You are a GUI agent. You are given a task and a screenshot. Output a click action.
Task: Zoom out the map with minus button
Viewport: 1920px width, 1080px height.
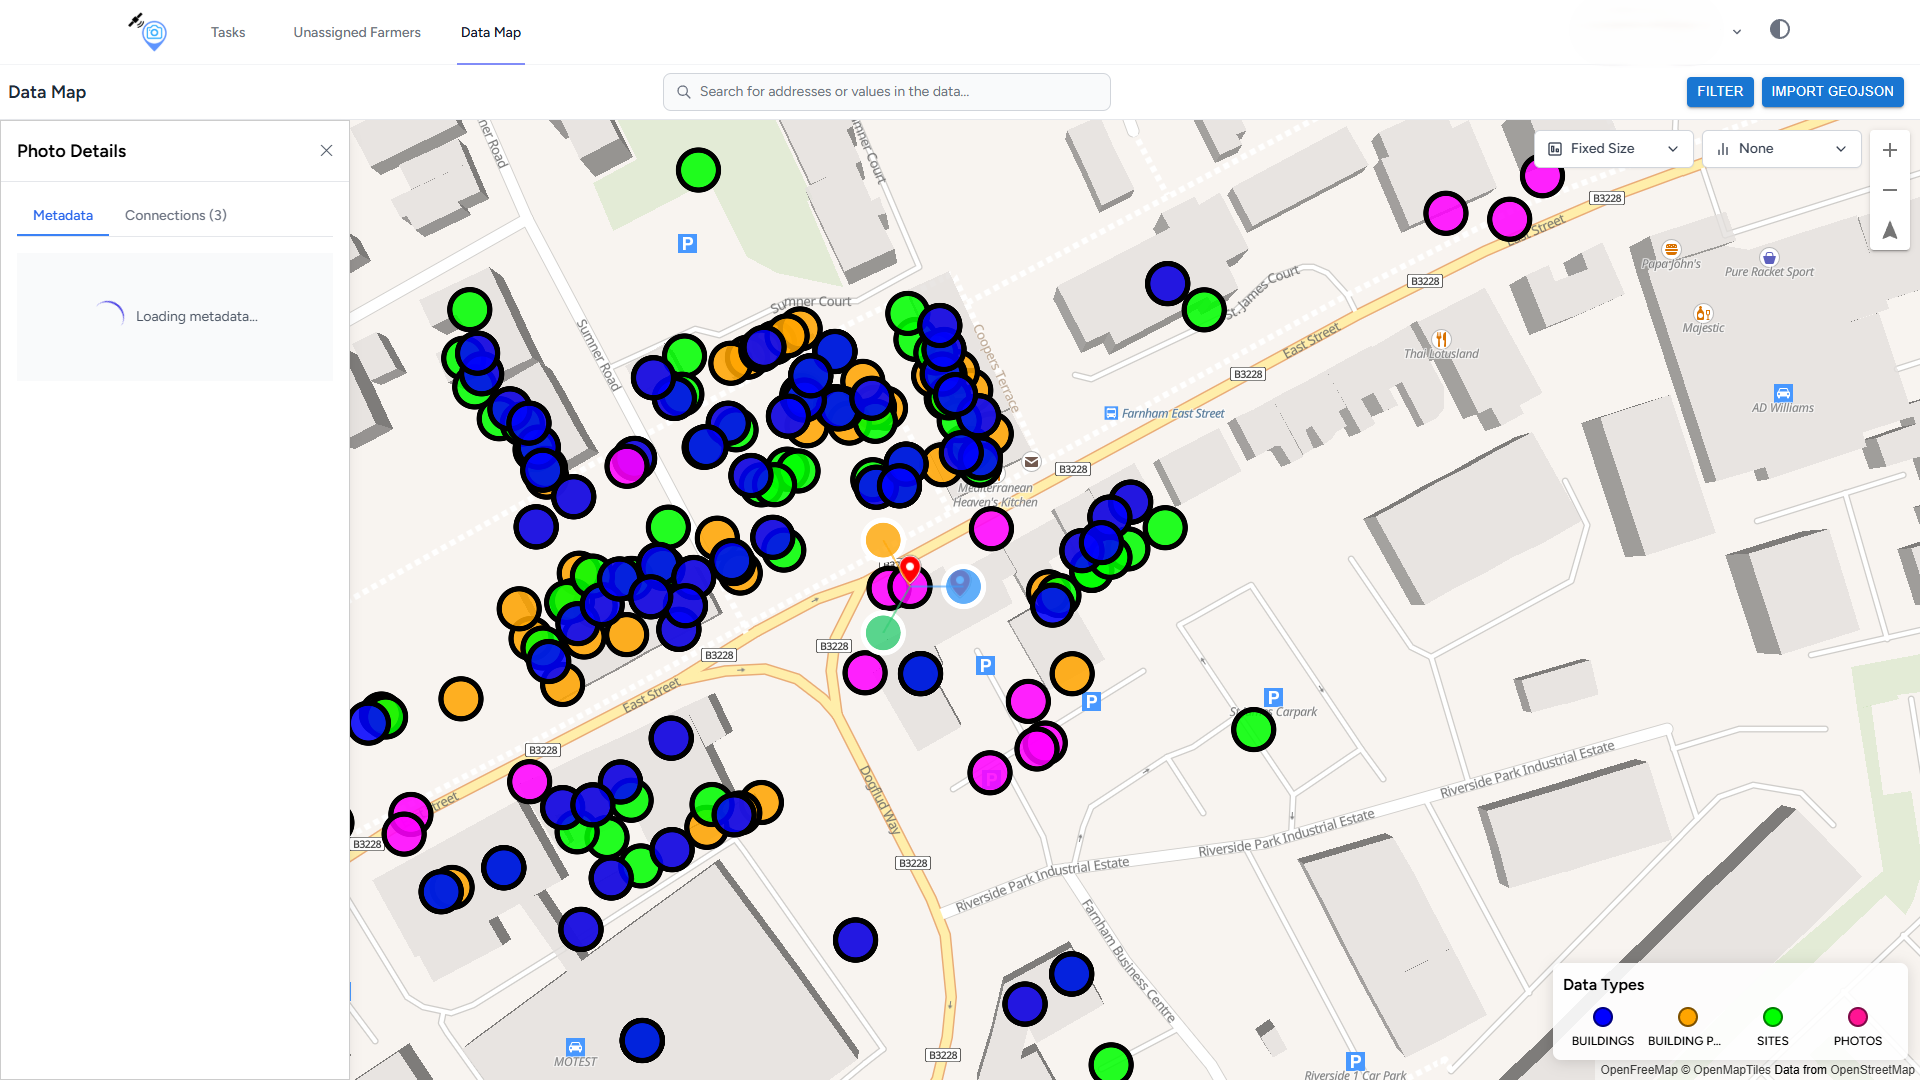point(1889,190)
